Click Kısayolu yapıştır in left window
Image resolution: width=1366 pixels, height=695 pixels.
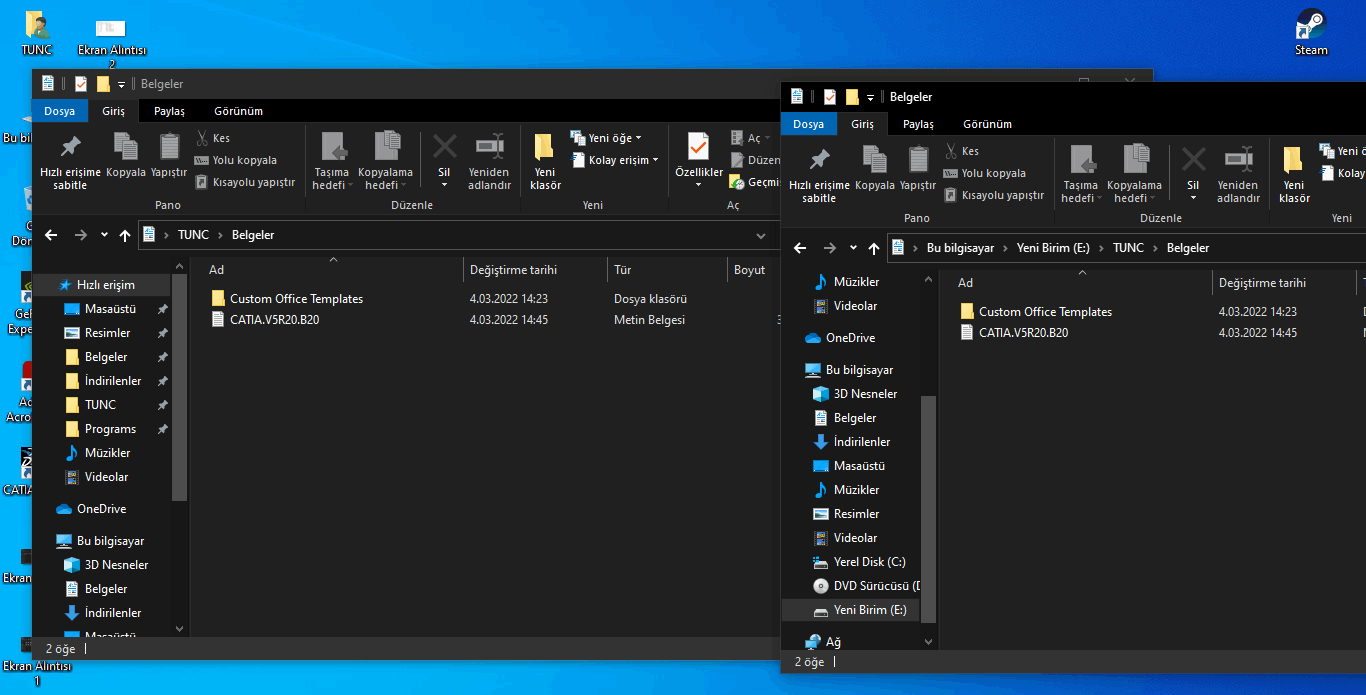click(x=245, y=182)
